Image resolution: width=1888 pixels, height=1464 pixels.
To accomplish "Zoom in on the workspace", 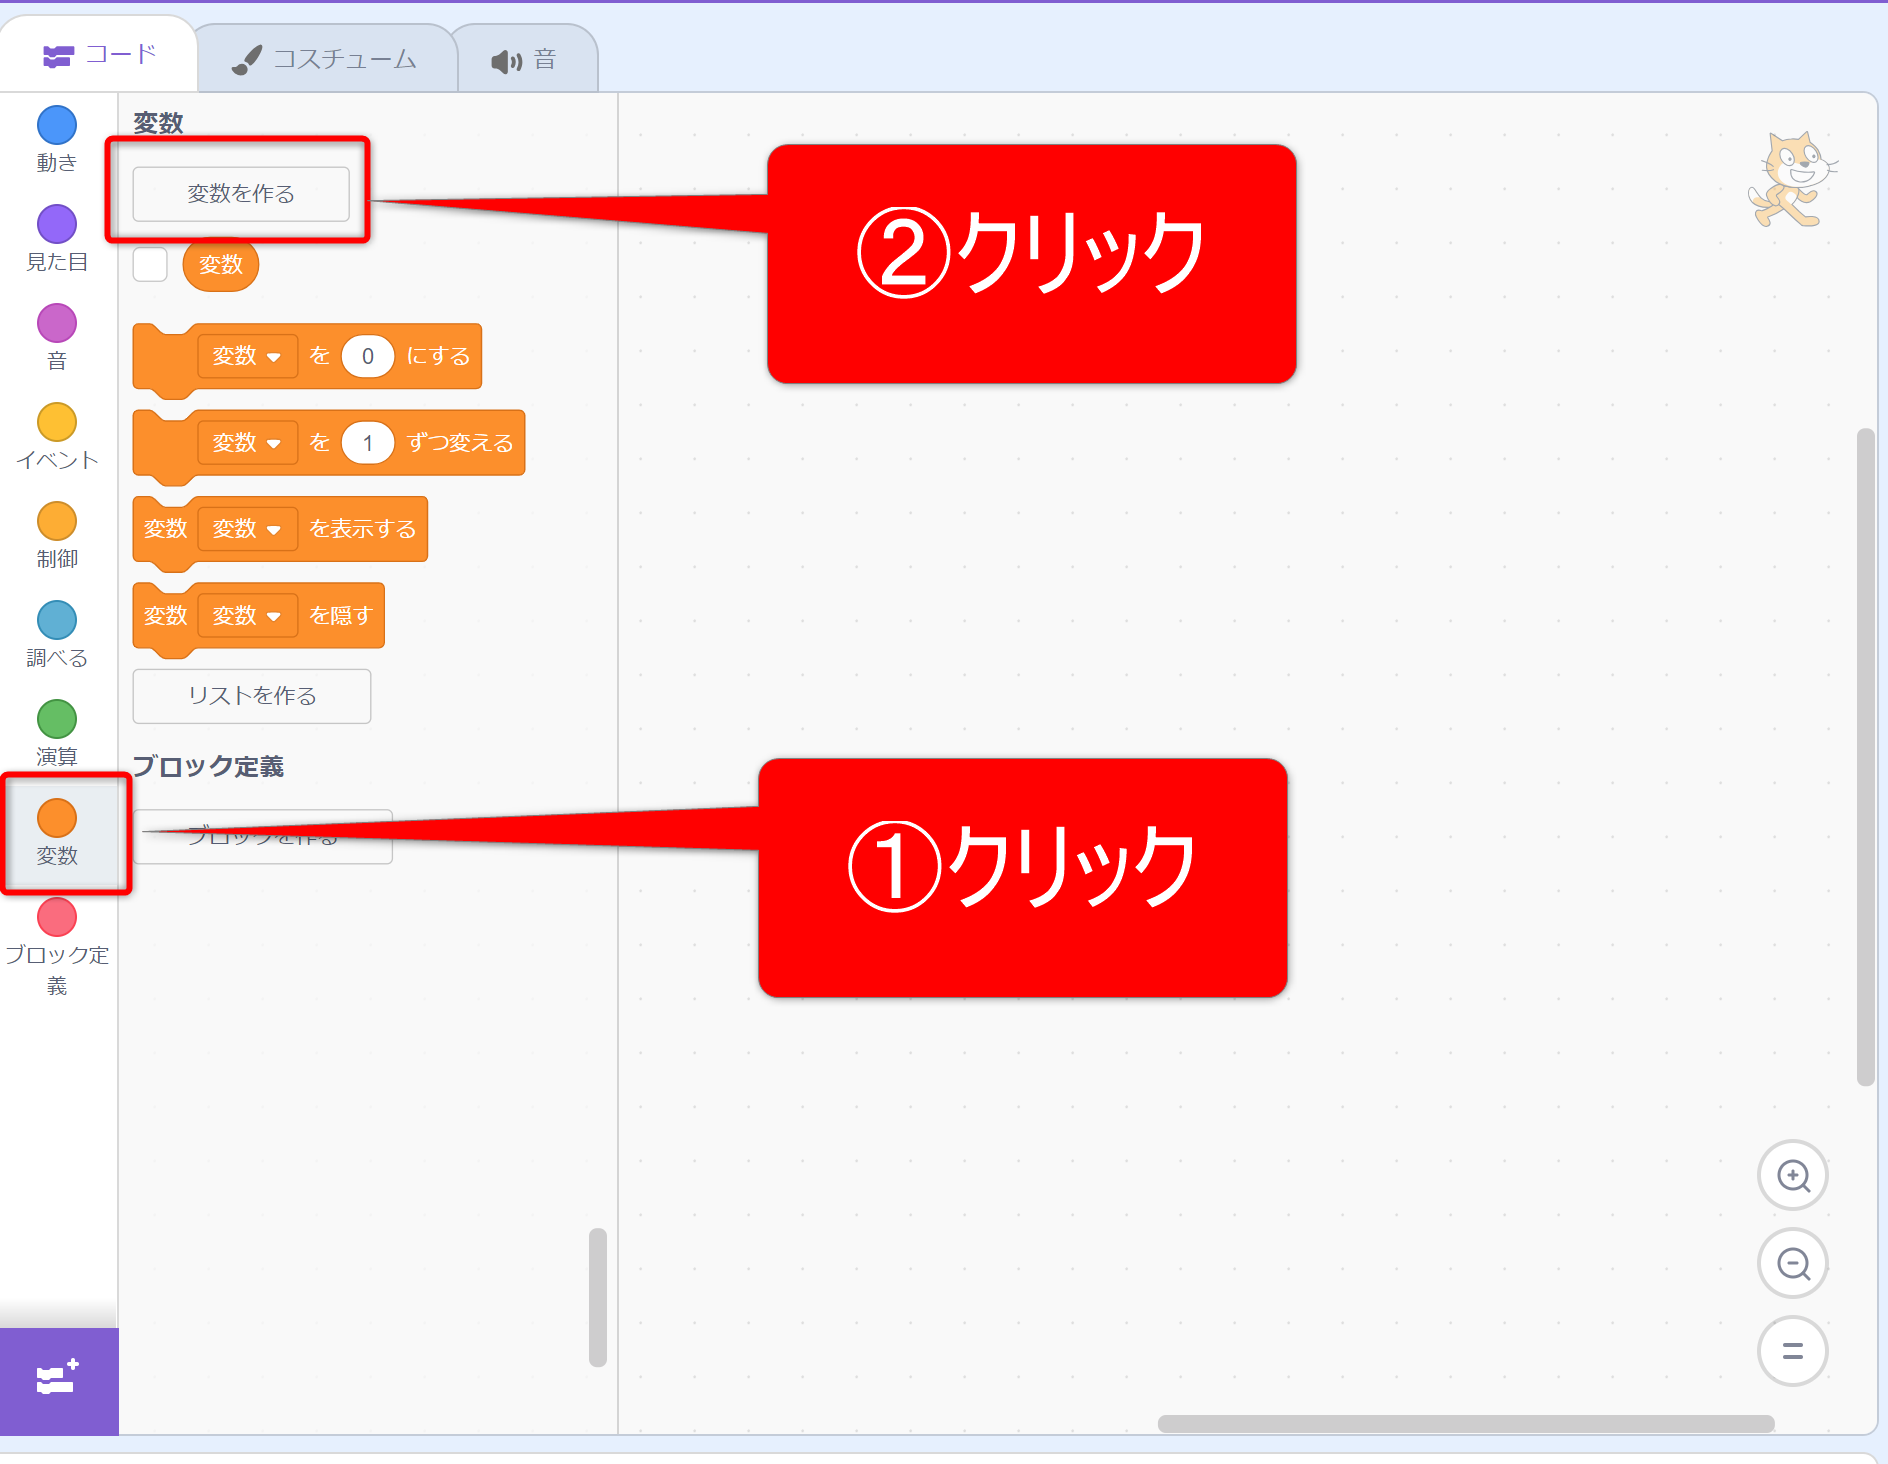I will point(1792,1176).
